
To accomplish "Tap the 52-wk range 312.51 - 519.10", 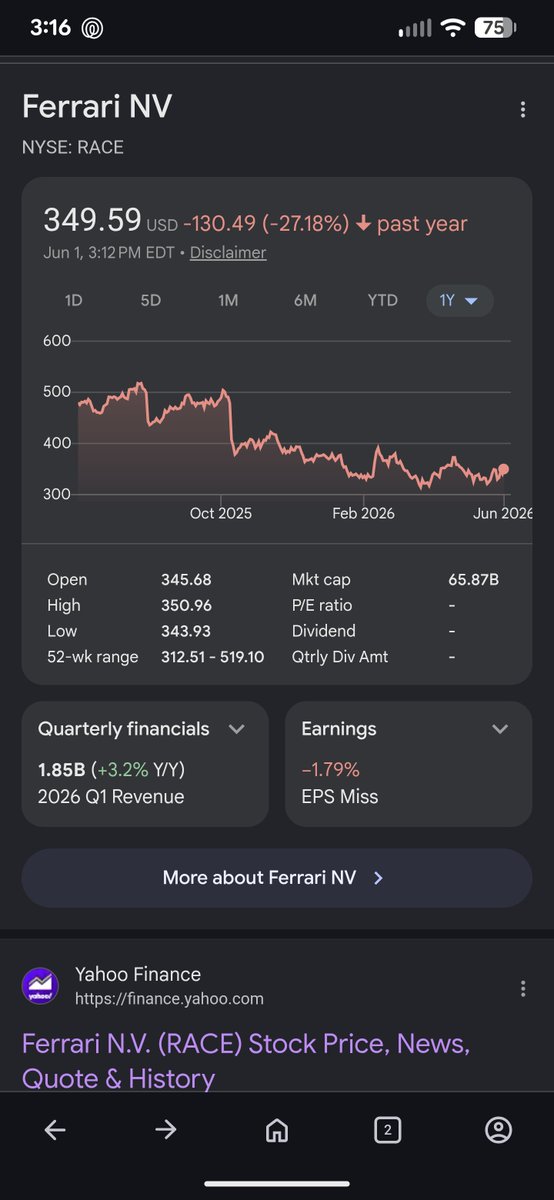I will 212,657.
